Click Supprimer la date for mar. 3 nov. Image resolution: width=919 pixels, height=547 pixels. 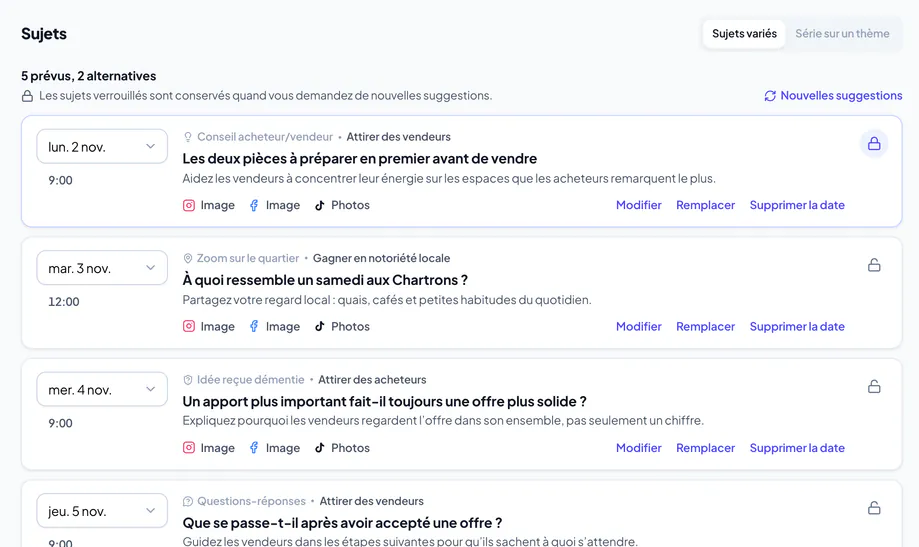tap(797, 327)
